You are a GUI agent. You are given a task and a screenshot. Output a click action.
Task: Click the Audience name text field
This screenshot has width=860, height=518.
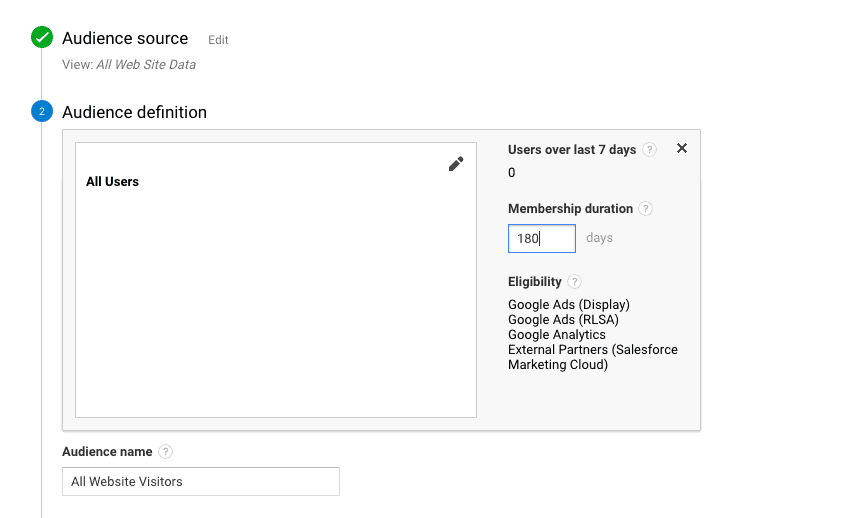tap(200, 481)
